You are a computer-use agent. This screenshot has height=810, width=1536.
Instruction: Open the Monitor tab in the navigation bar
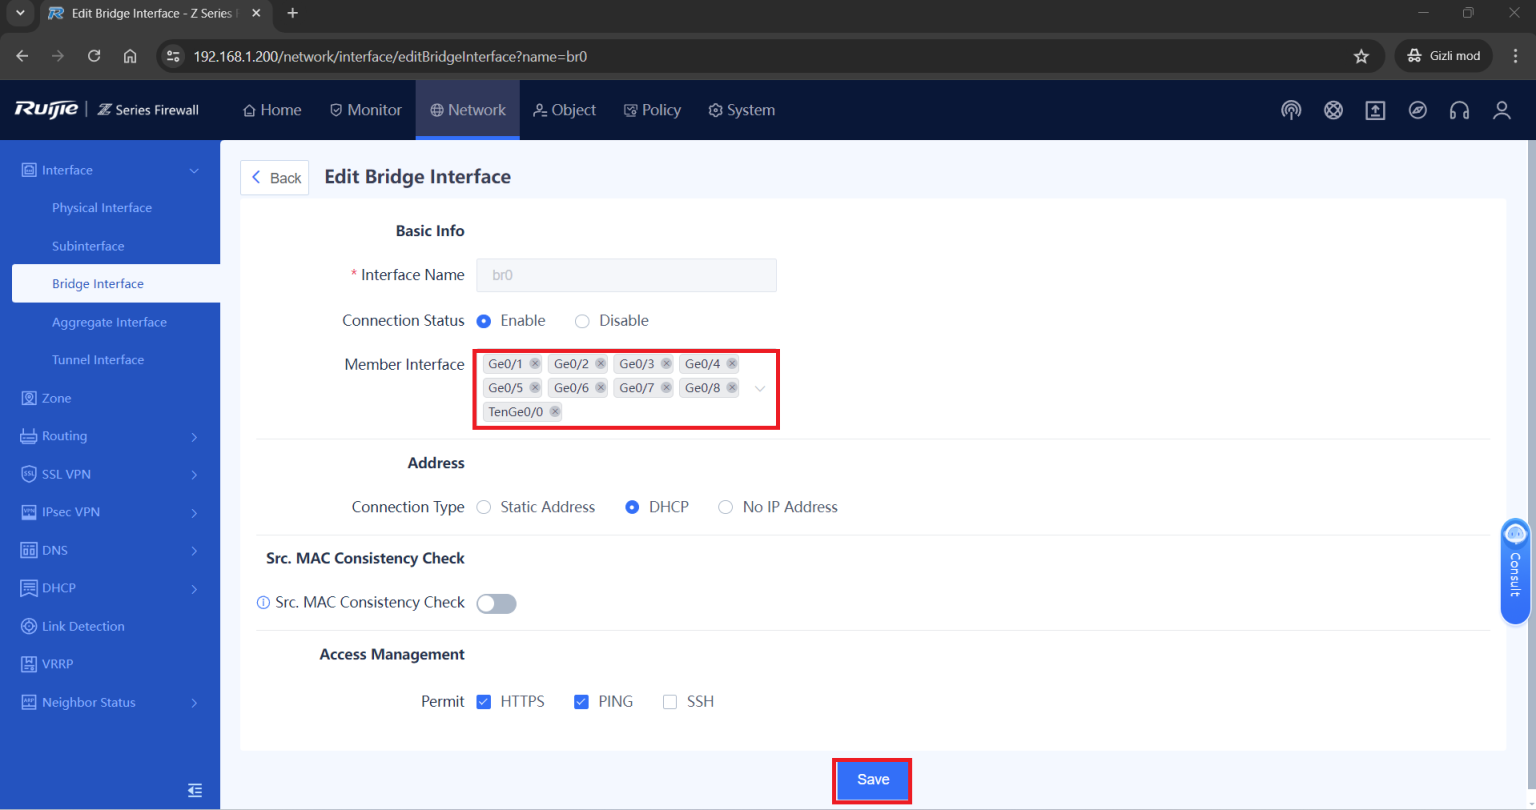[365, 110]
